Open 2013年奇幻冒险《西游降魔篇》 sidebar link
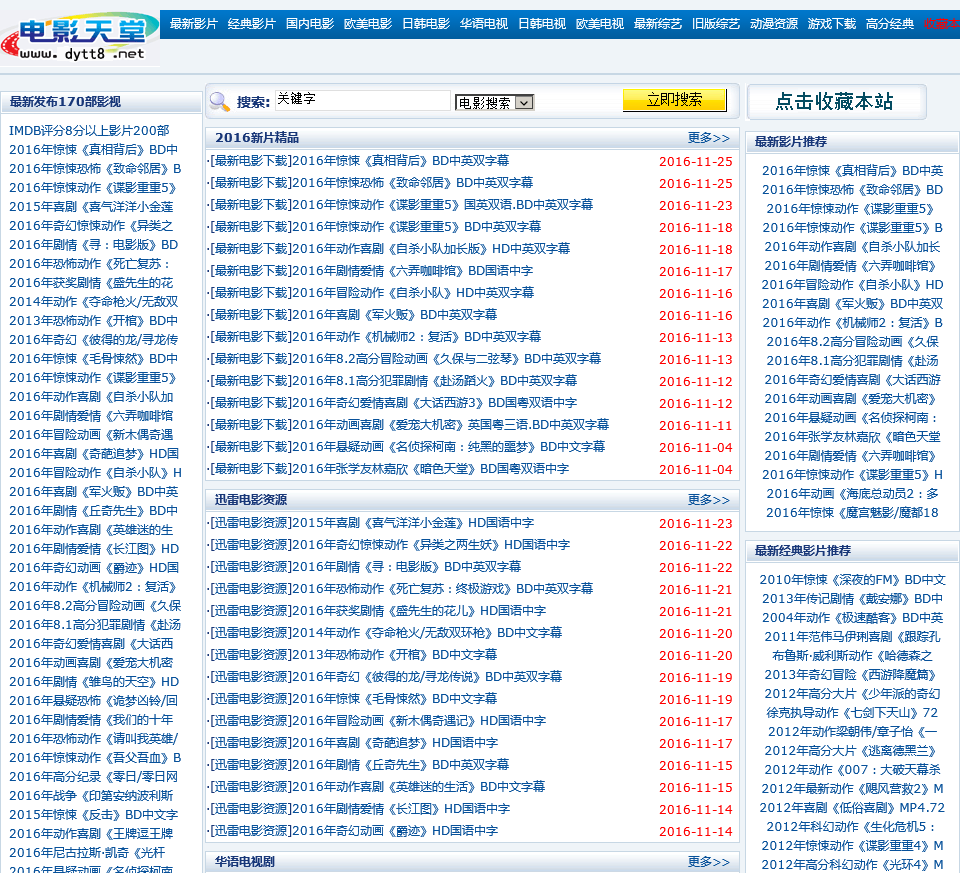This screenshot has height=873, width=960. point(852,675)
